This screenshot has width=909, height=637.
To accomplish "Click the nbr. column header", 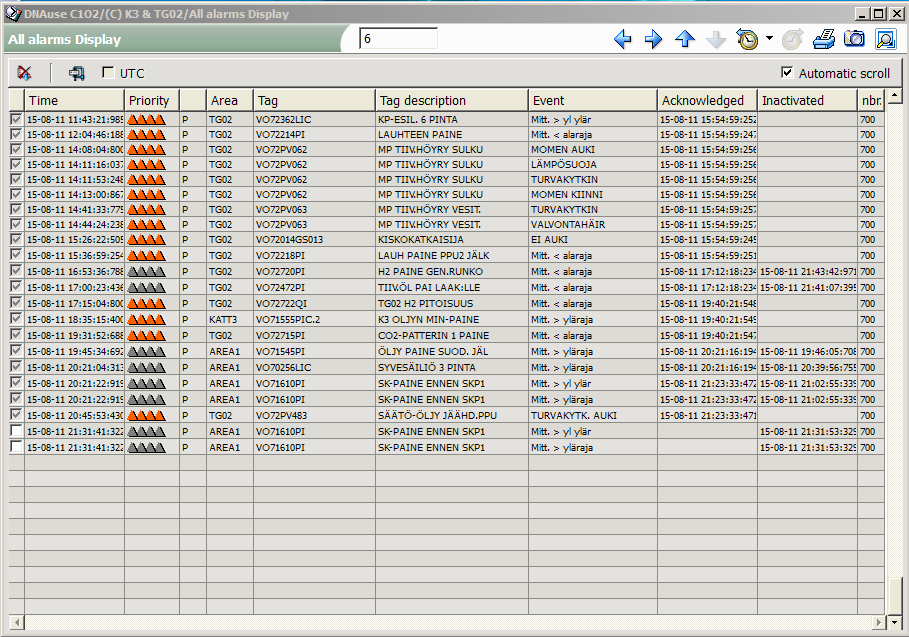I will click(871, 100).
